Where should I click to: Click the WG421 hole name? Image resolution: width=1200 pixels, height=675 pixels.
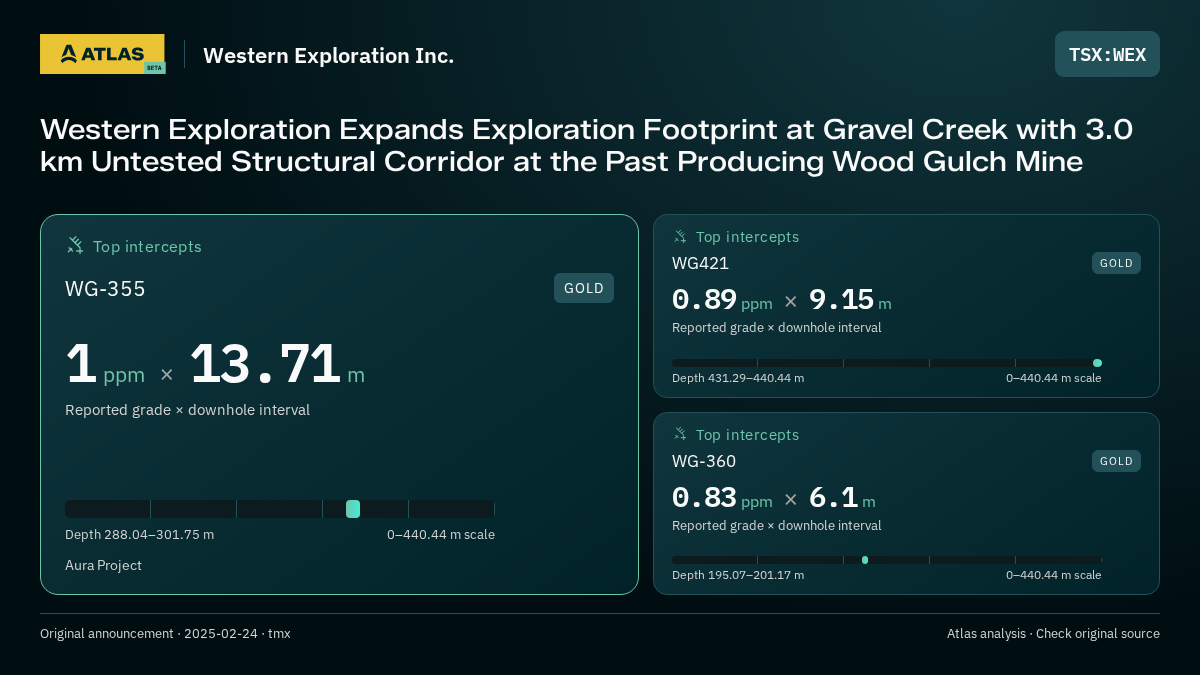[x=700, y=263]
